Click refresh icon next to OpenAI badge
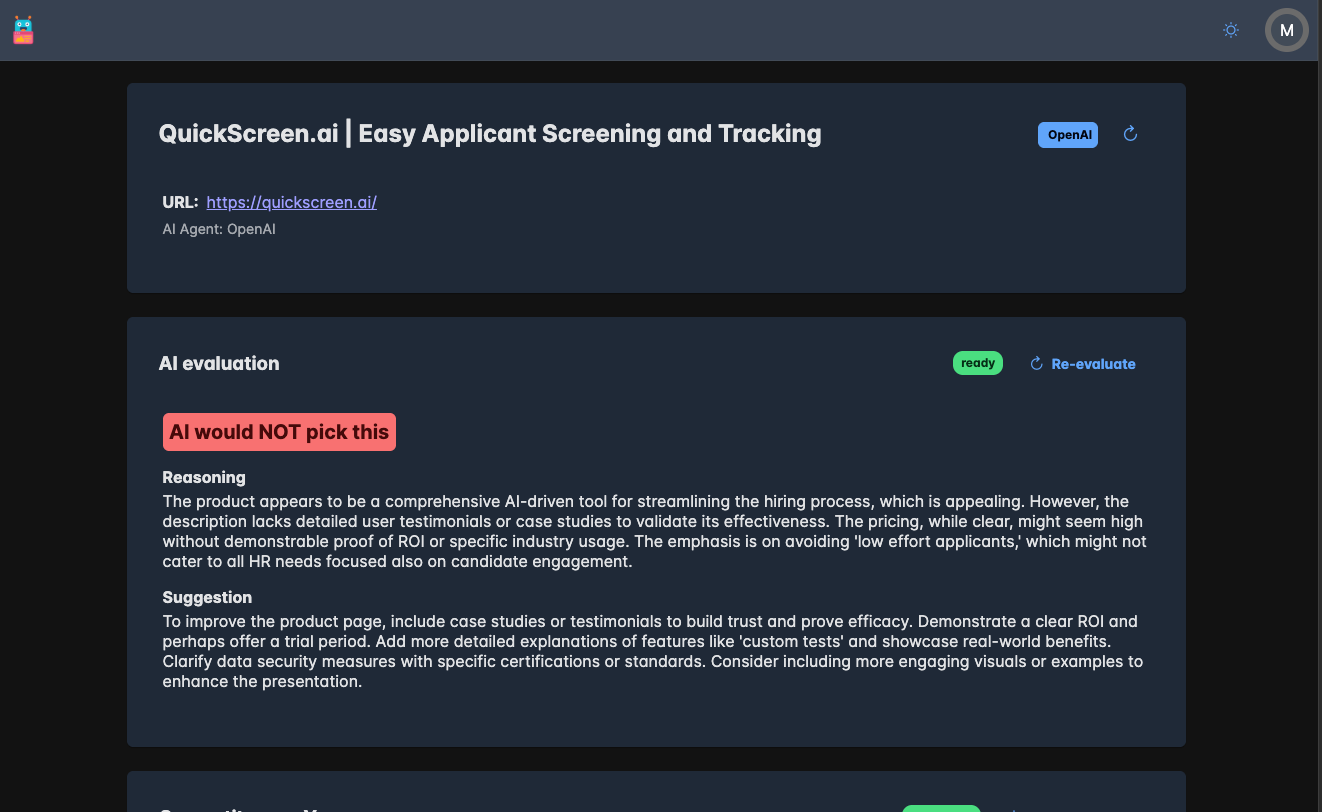 click(x=1131, y=134)
